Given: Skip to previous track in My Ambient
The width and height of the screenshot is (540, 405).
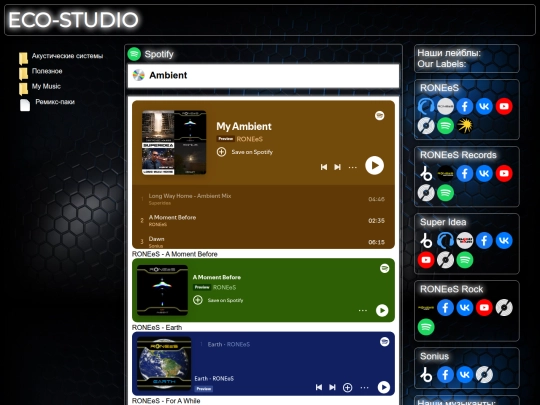Looking at the screenshot, I should (324, 167).
